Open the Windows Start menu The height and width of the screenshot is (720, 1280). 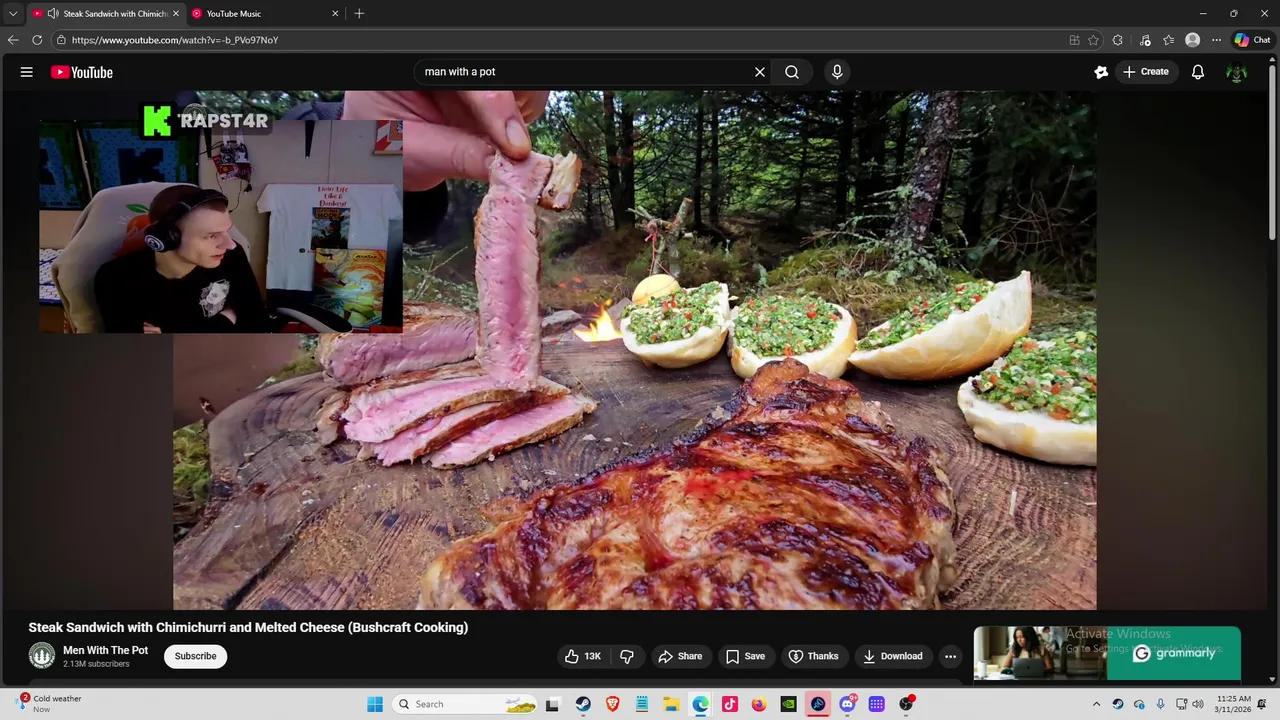coord(375,704)
